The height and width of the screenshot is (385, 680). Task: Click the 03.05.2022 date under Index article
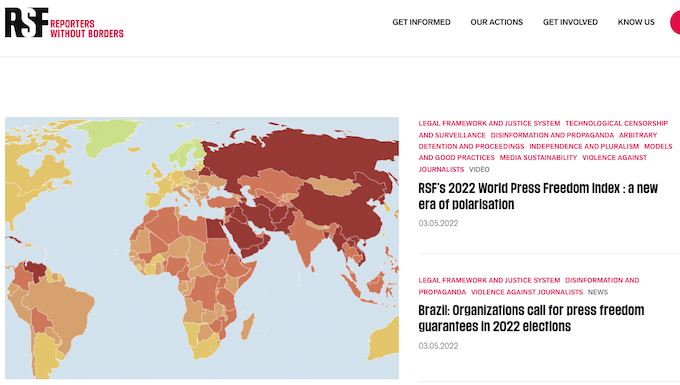tap(438, 223)
